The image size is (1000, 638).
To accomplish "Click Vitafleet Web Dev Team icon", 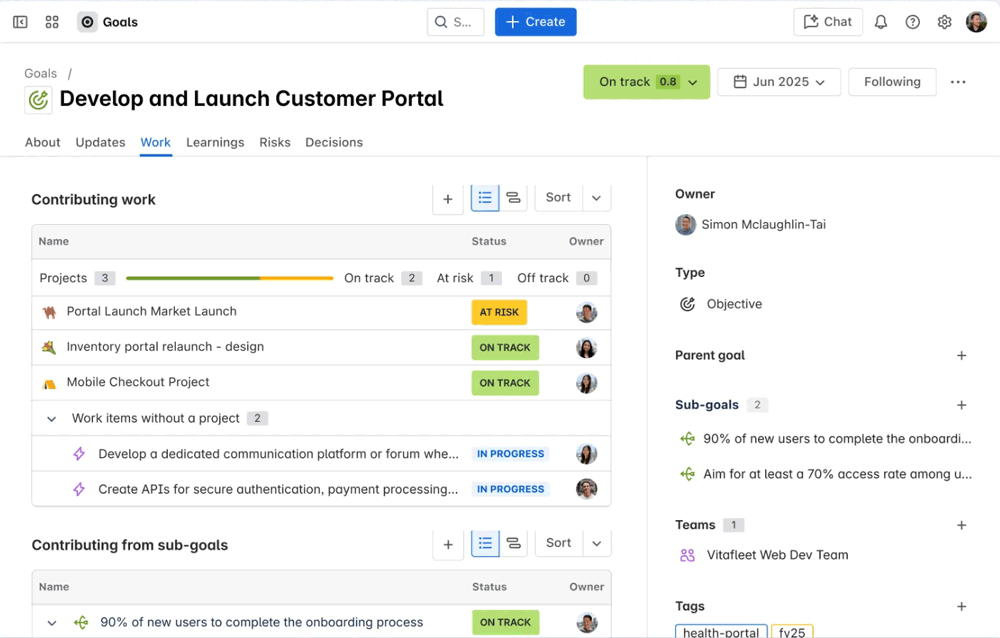I will (688, 555).
